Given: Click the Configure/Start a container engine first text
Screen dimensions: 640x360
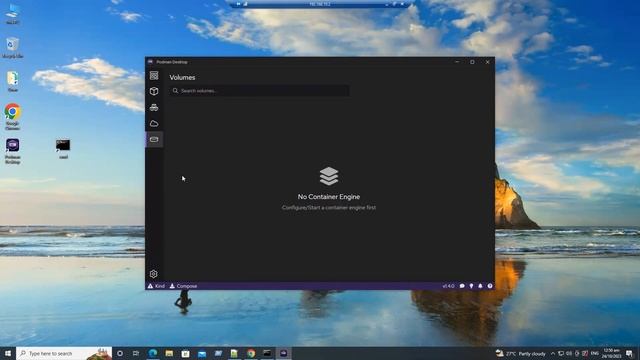Looking at the screenshot, I should tap(329, 207).
